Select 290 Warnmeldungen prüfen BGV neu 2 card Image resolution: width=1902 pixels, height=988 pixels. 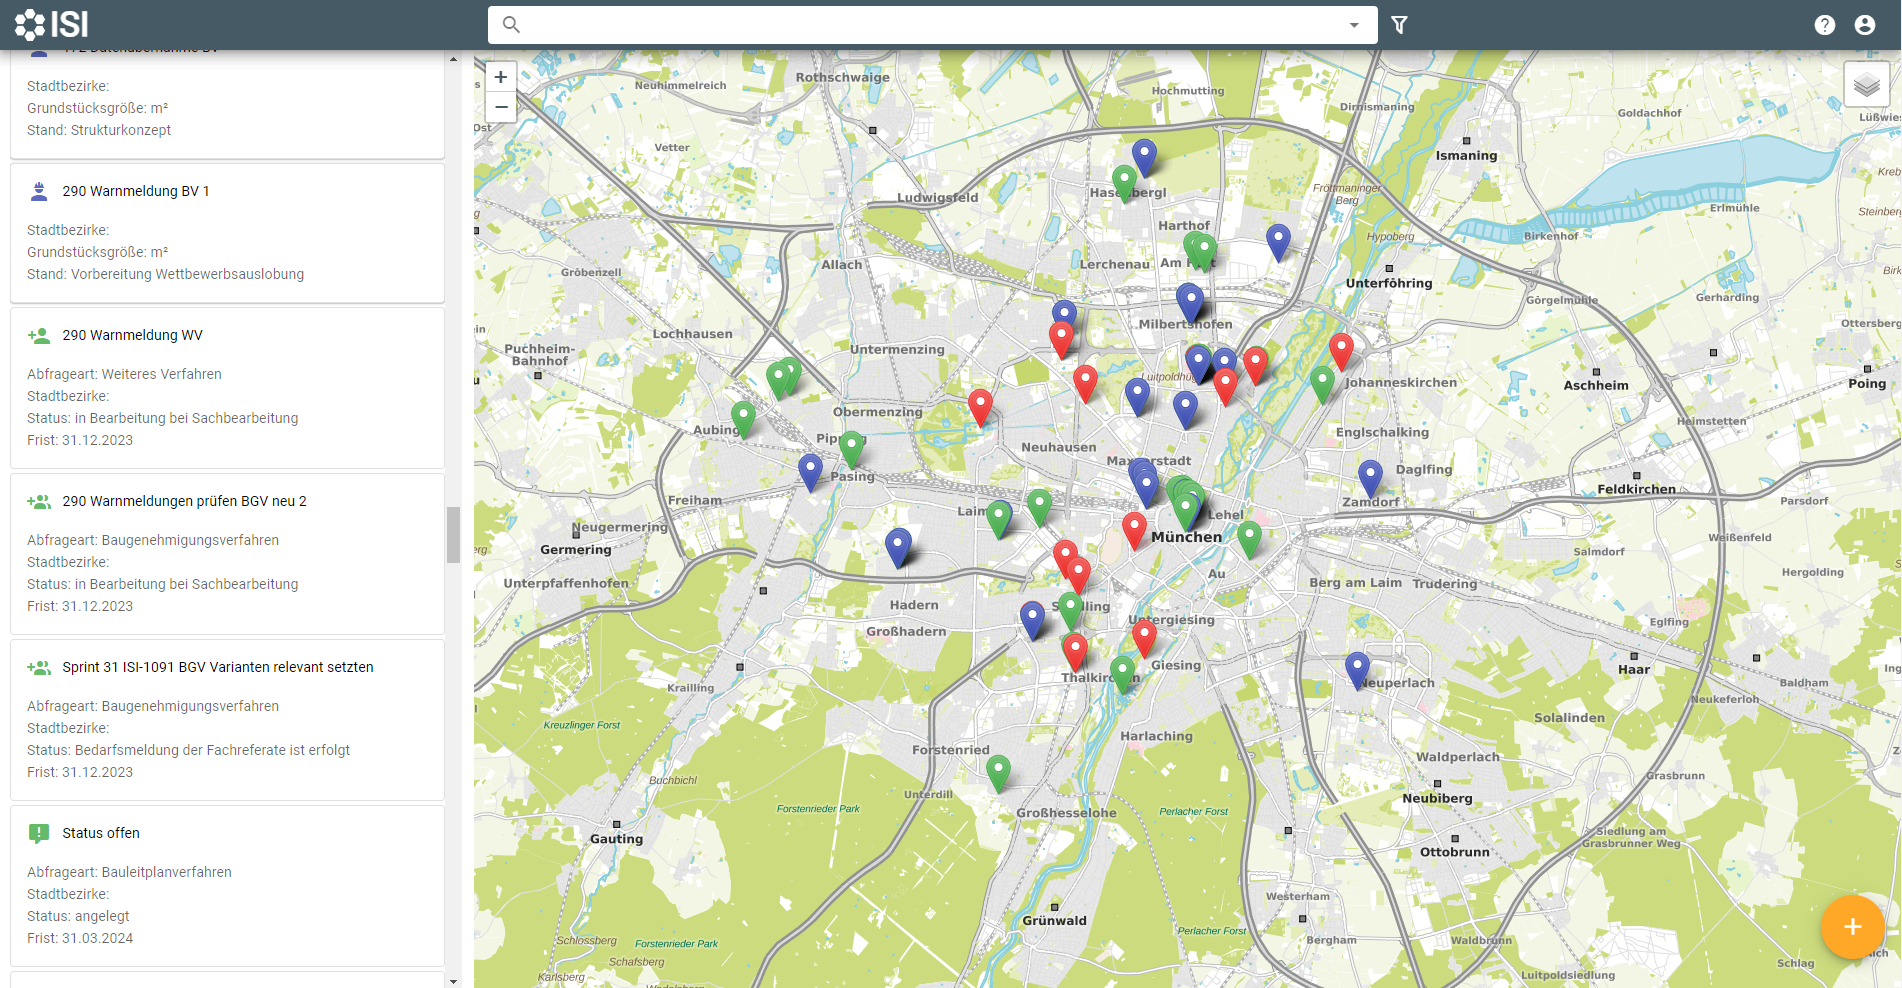184,501
